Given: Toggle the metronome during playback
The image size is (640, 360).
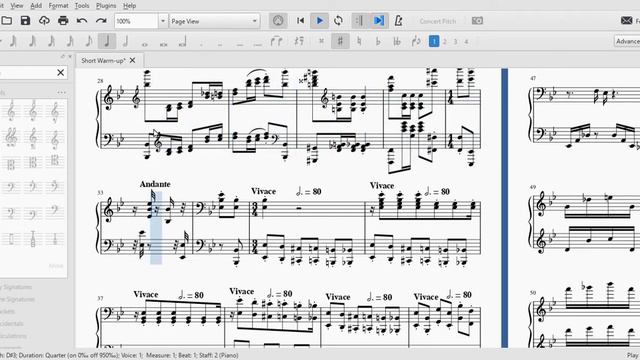Looking at the screenshot, I should click(x=398, y=21).
